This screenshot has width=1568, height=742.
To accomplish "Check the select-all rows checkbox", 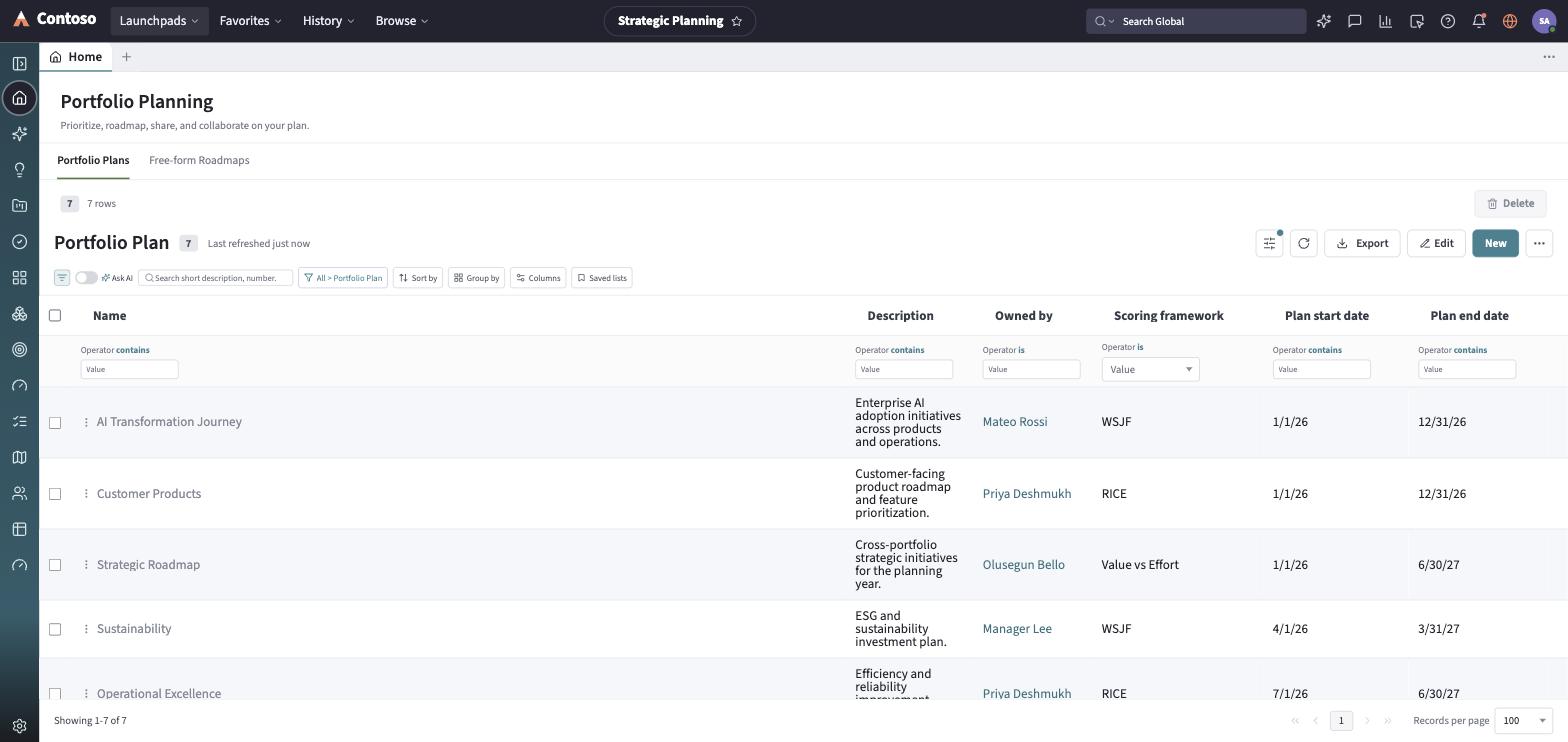I will (x=55, y=316).
